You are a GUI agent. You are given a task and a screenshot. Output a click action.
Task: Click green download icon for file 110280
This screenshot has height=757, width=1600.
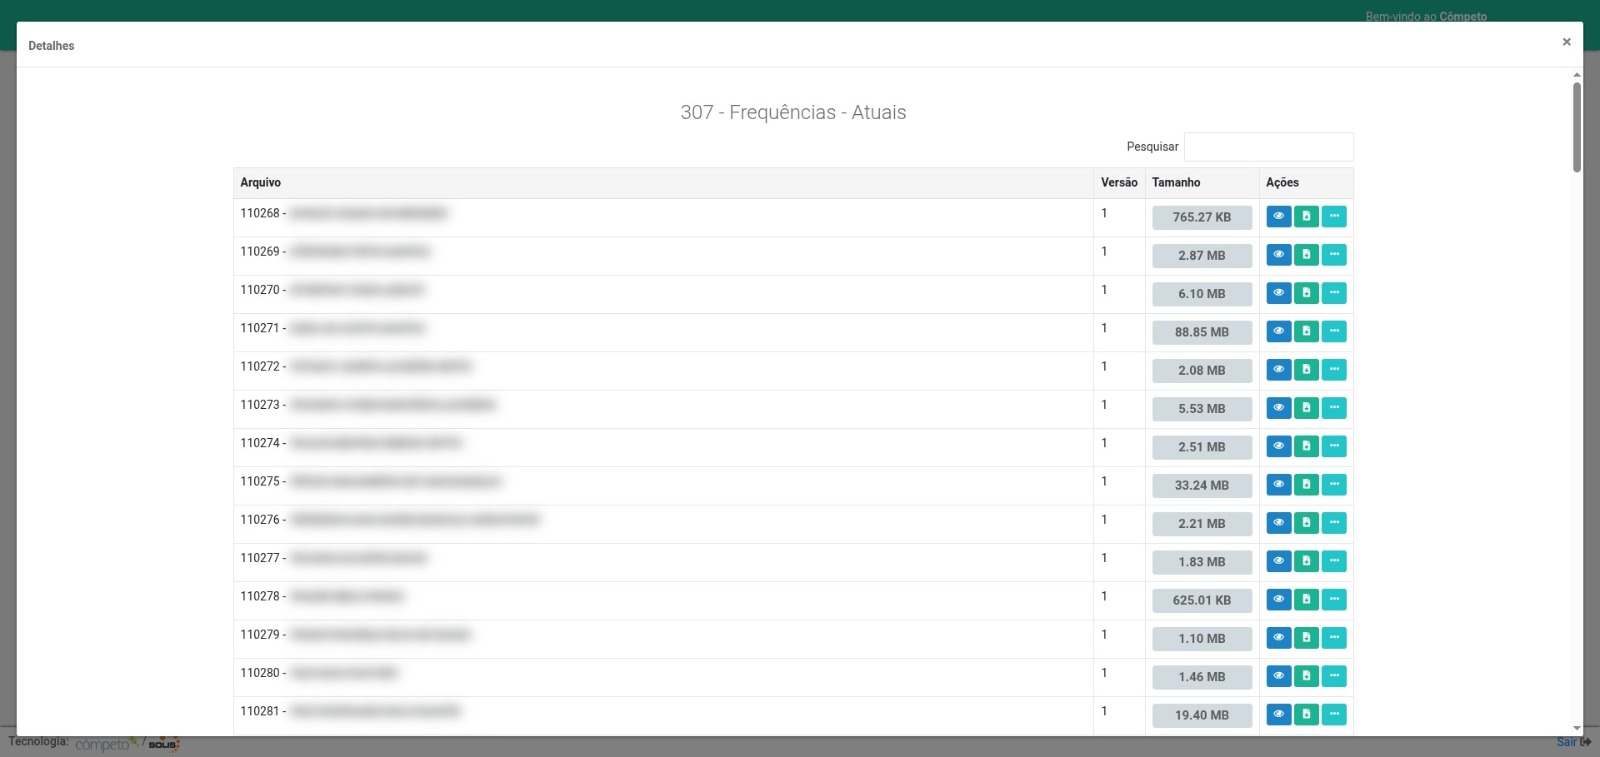[x=1306, y=677]
